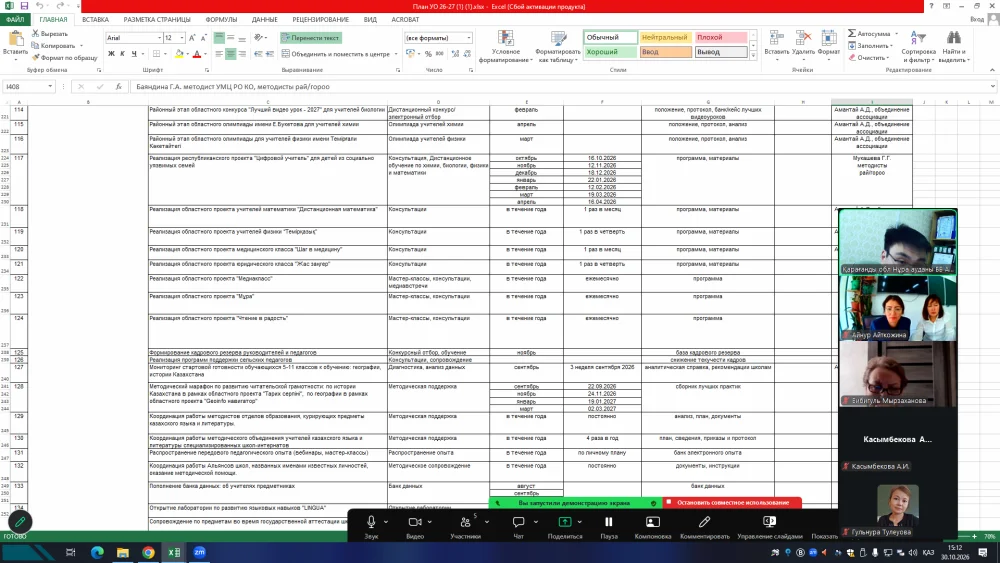Toggle Zoom camera (Видео) icon
Image resolution: width=1000 pixels, height=563 pixels.
click(x=415, y=522)
